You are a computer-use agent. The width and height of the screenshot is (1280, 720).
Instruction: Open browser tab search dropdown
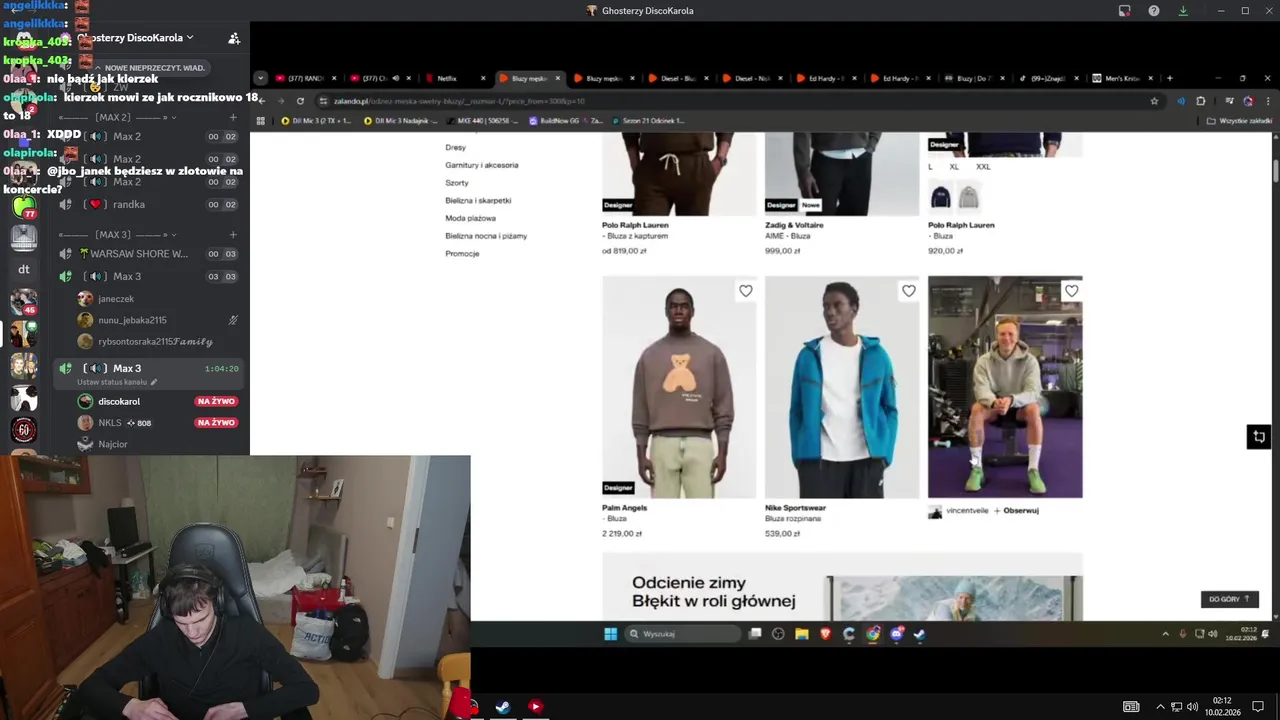coord(260,78)
